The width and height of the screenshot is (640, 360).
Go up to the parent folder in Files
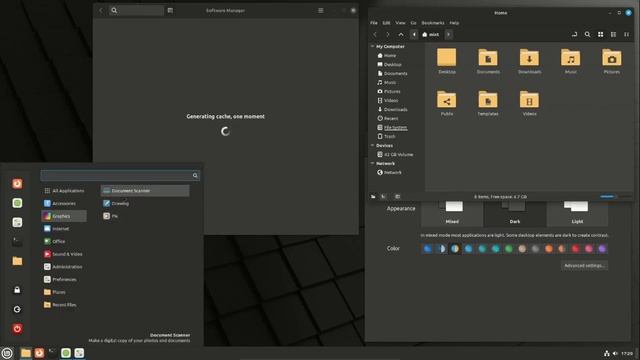[401, 35]
